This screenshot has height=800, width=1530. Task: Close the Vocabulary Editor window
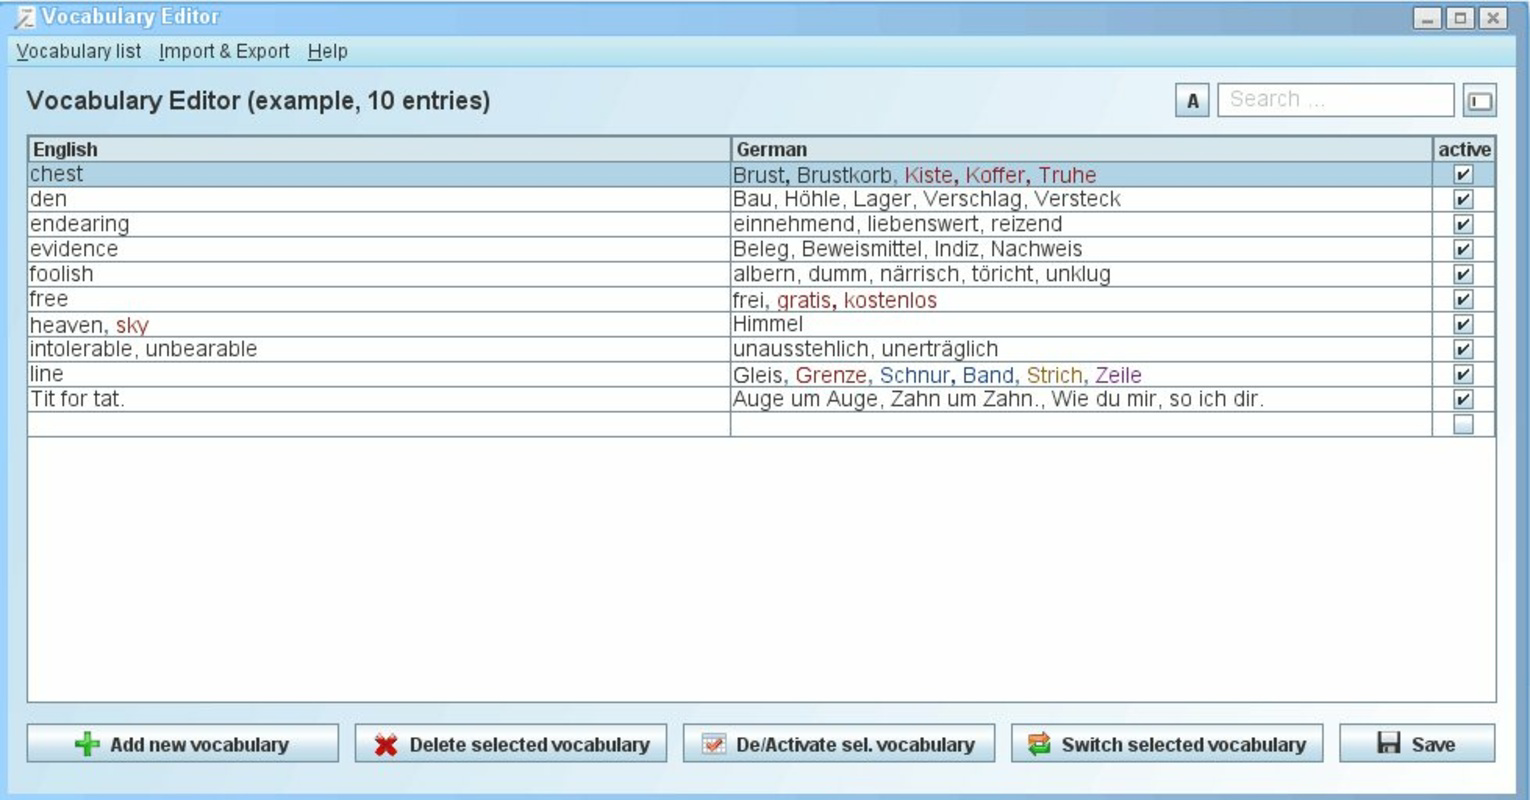[x=1493, y=17]
